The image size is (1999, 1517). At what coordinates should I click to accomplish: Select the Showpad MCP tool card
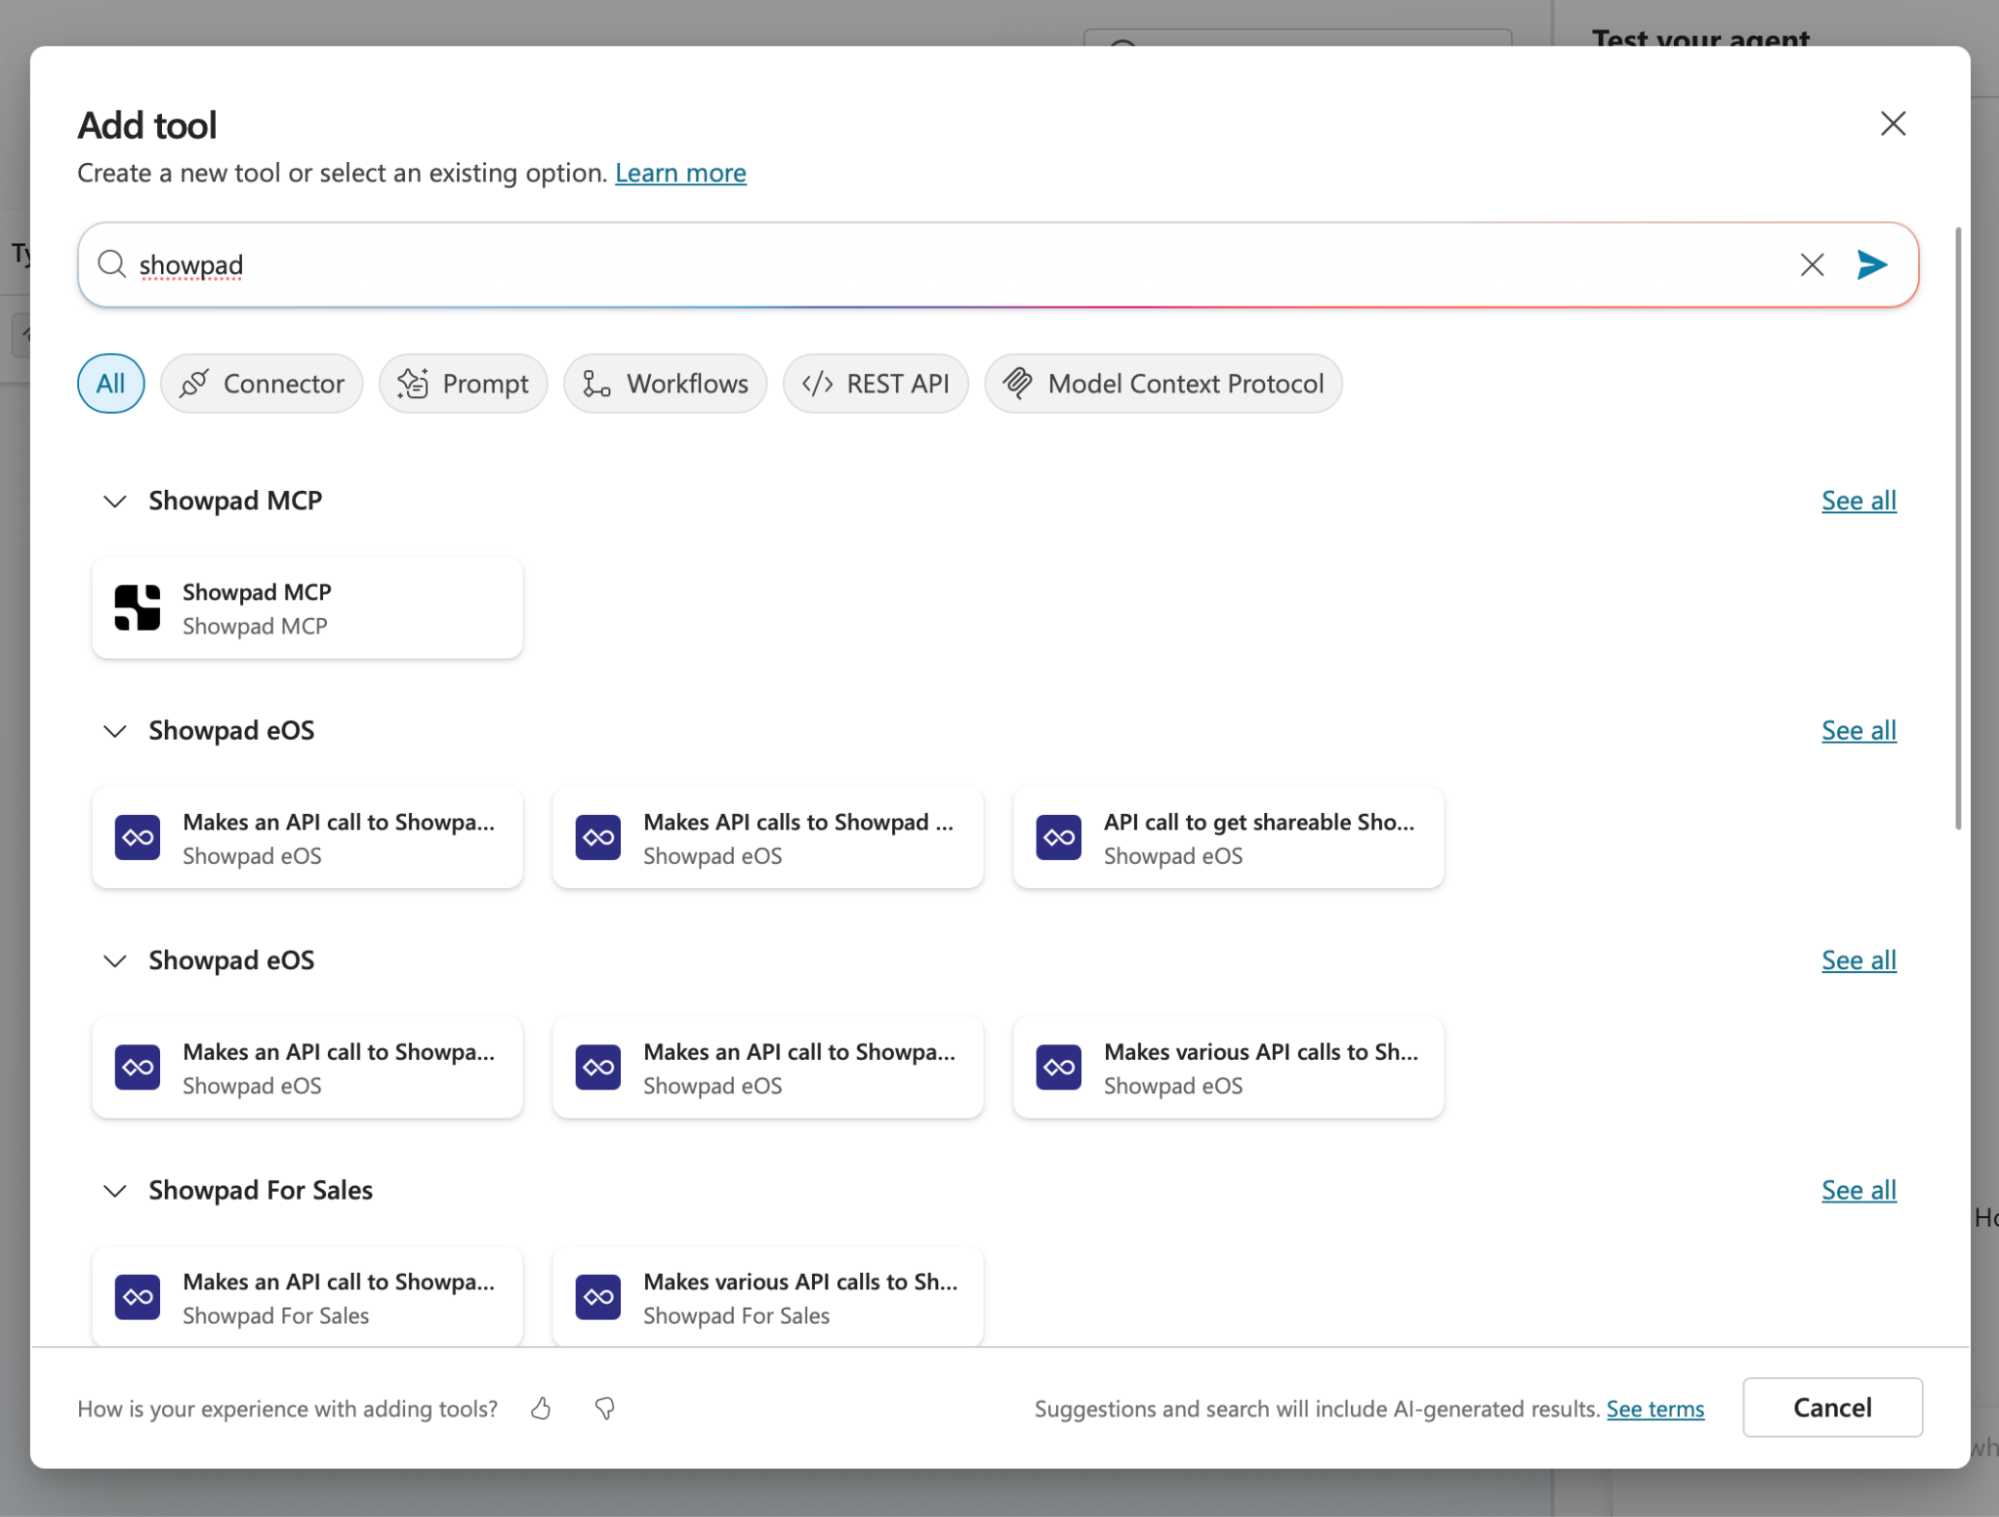pyautogui.click(x=307, y=608)
